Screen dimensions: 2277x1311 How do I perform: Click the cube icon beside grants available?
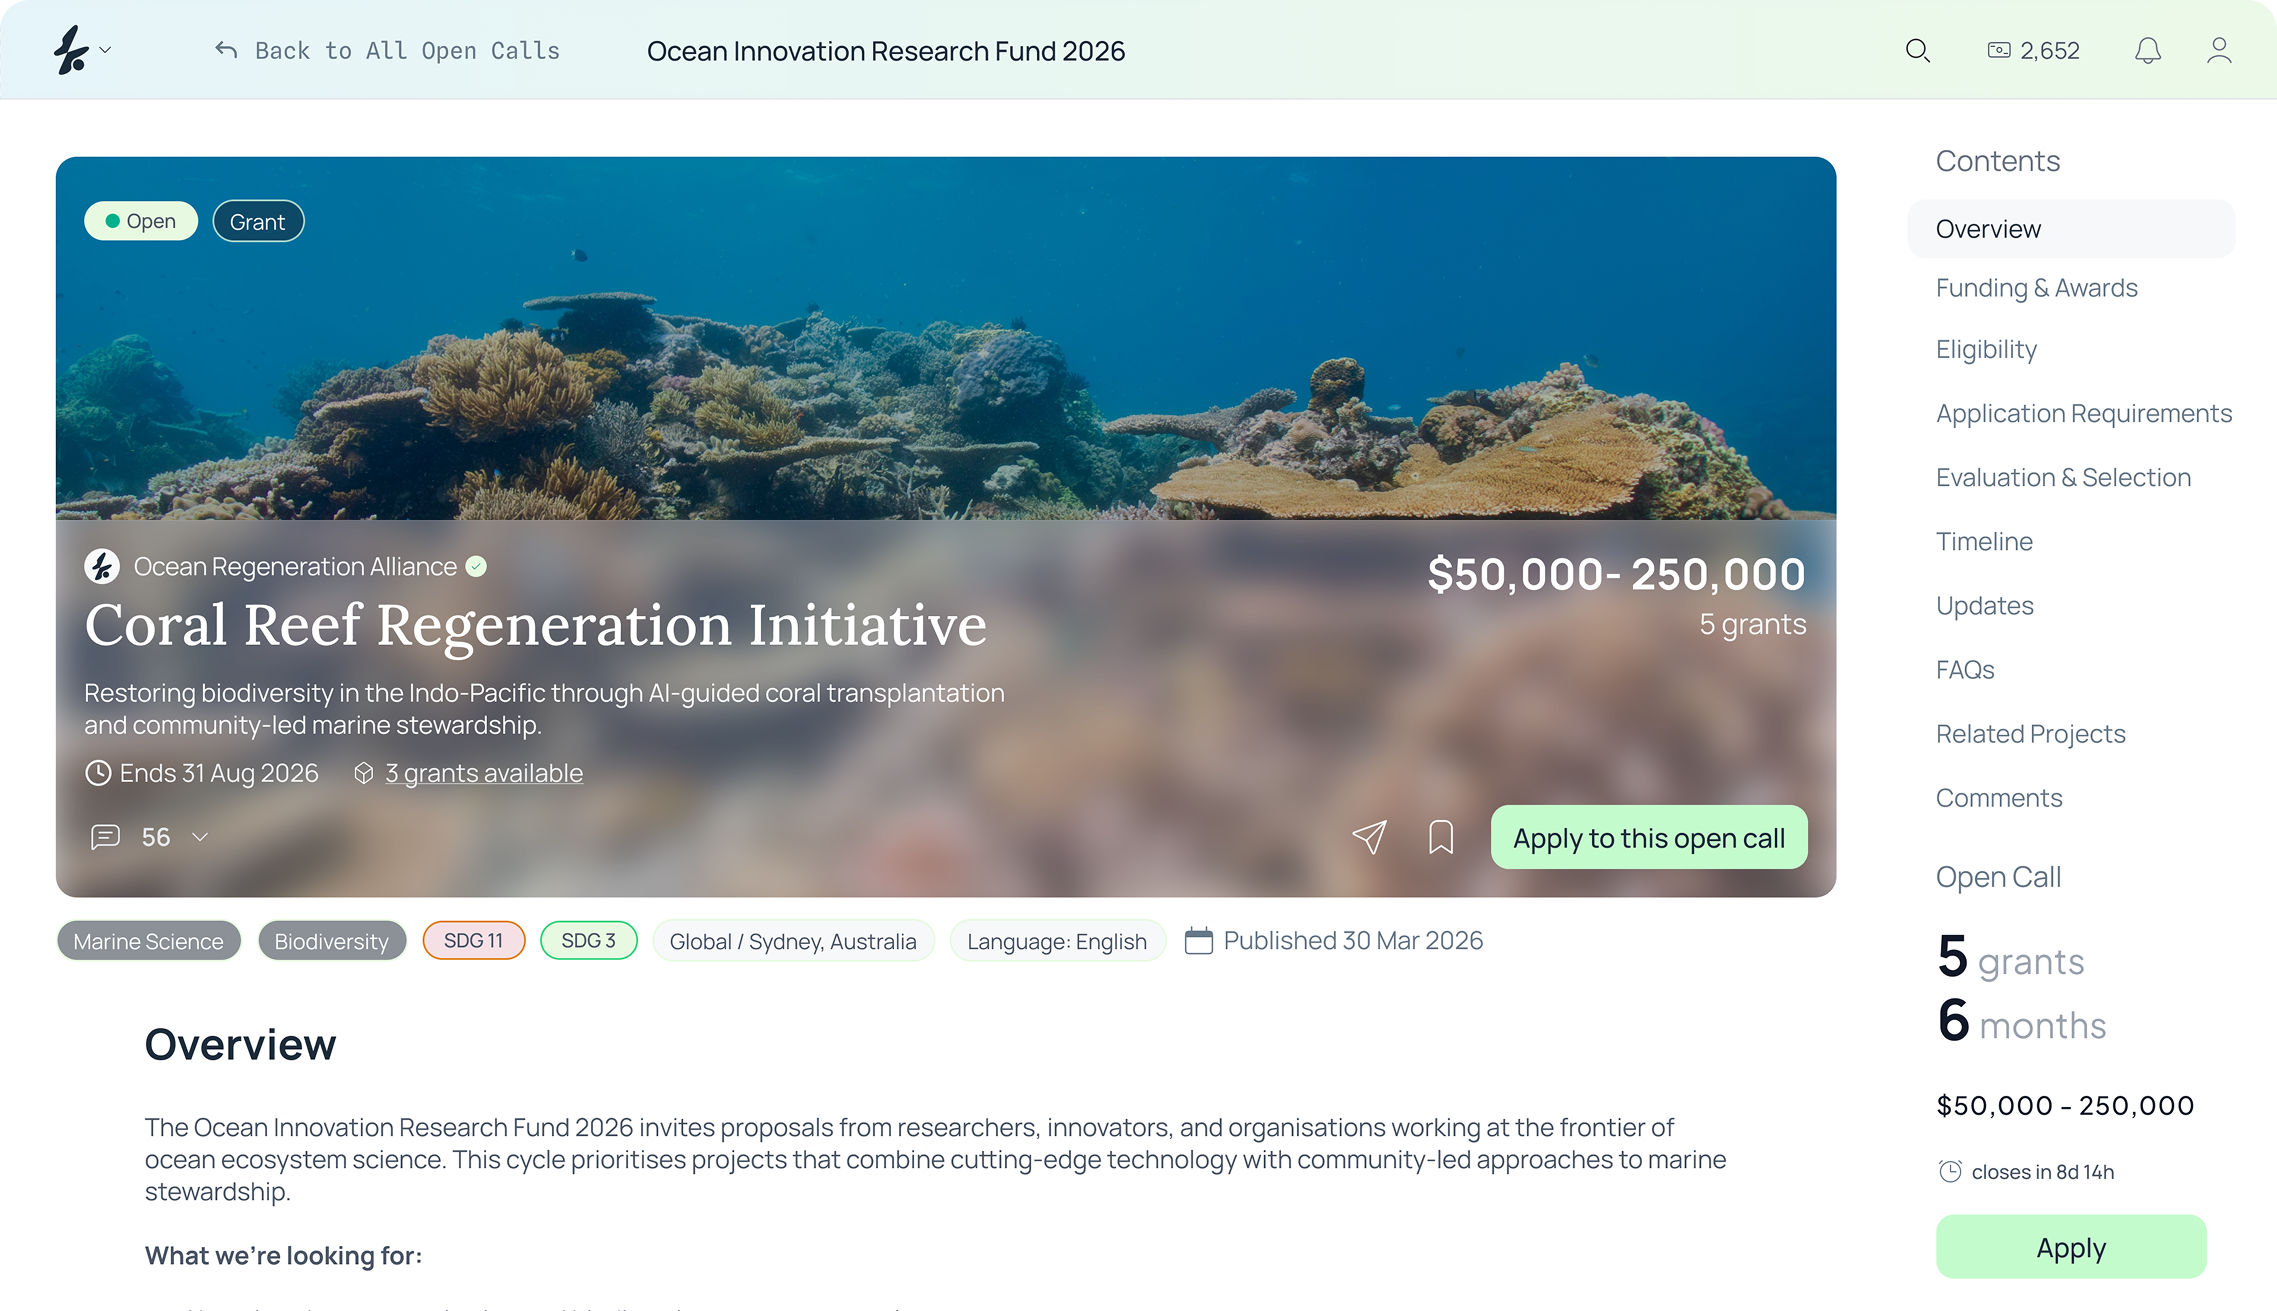[364, 773]
